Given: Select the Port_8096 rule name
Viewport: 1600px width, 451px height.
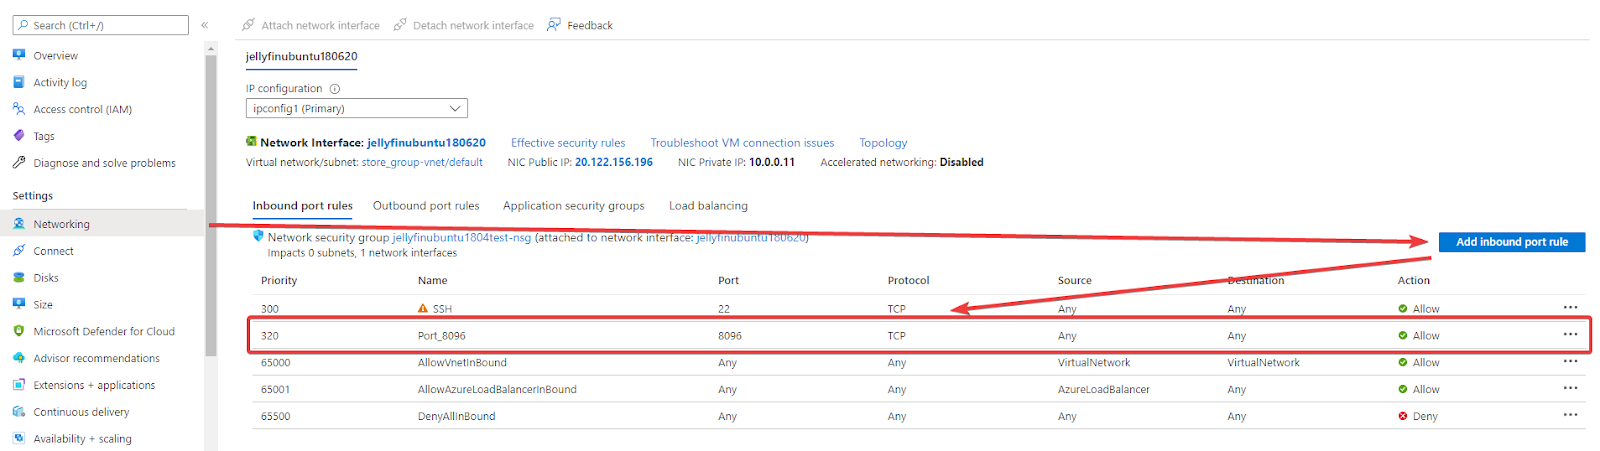Looking at the screenshot, I should point(441,336).
